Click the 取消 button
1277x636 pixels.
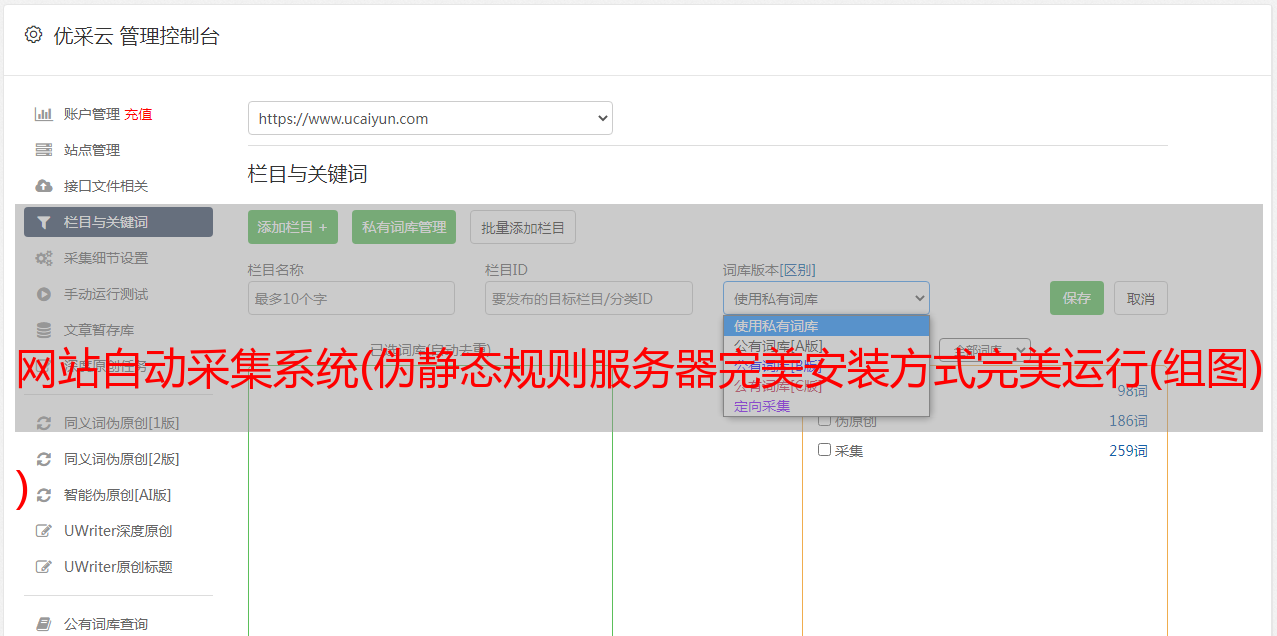click(x=1141, y=298)
